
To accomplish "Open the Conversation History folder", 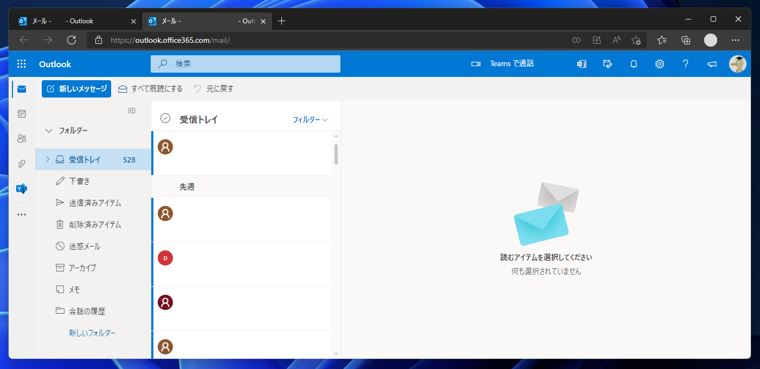I will pos(93,311).
